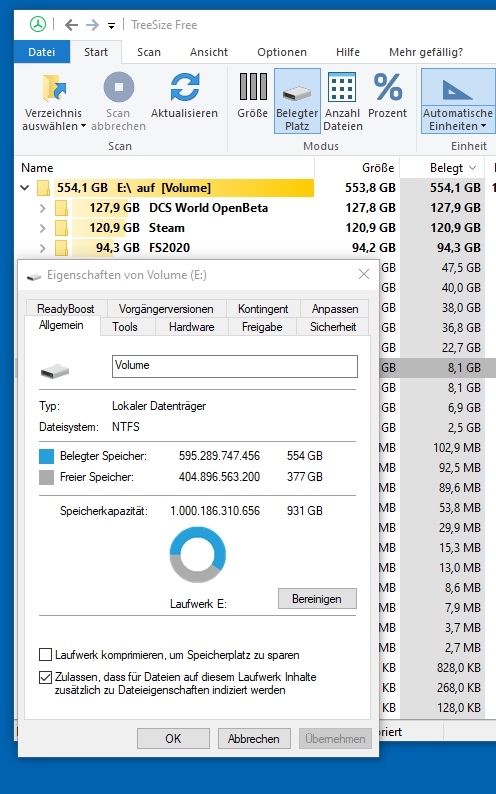Image resolution: width=496 pixels, height=794 pixels.
Task: Click the Bereinigen button
Action: click(317, 599)
